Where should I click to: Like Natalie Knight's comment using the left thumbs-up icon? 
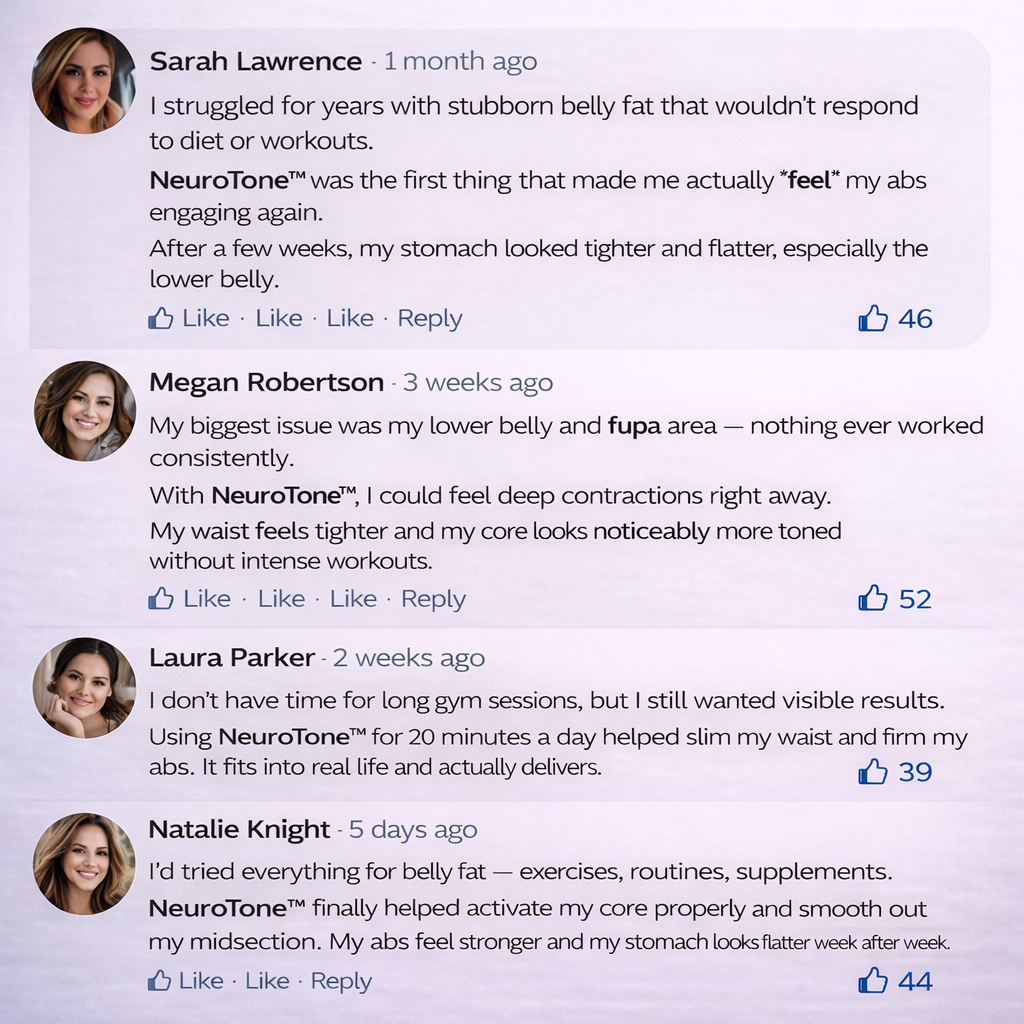[x=160, y=981]
